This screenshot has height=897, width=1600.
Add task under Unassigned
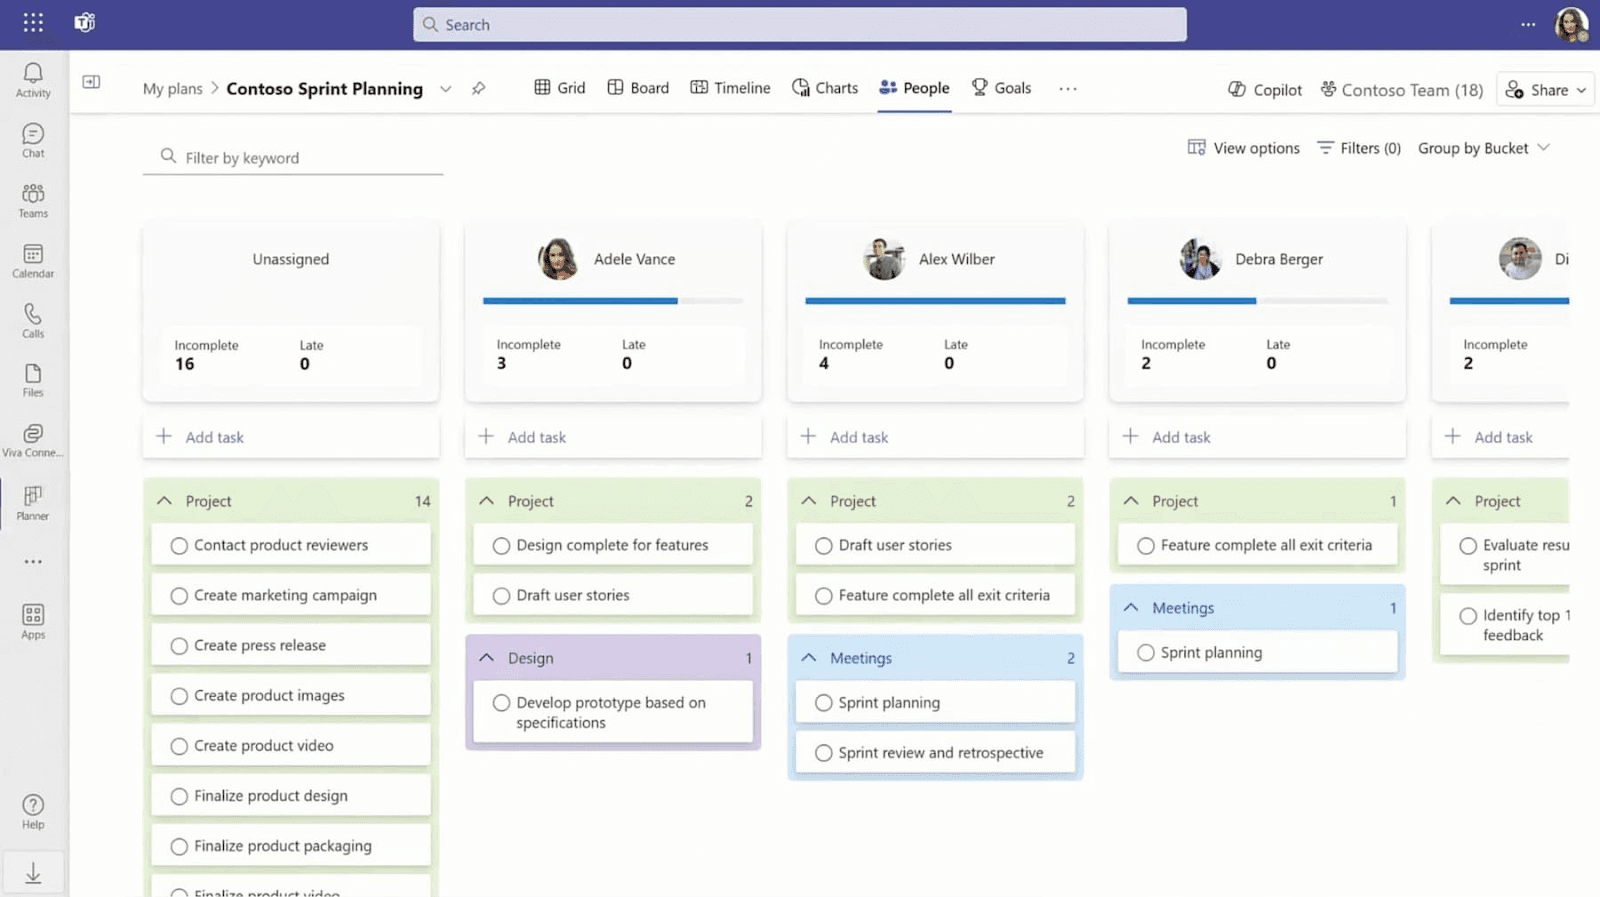[x=291, y=437]
